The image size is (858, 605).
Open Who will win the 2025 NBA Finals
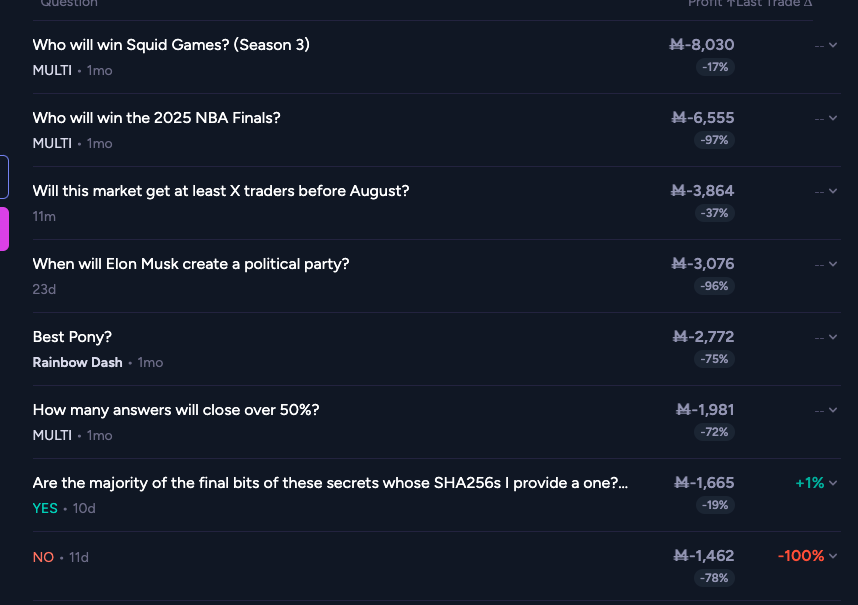(x=156, y=118)
